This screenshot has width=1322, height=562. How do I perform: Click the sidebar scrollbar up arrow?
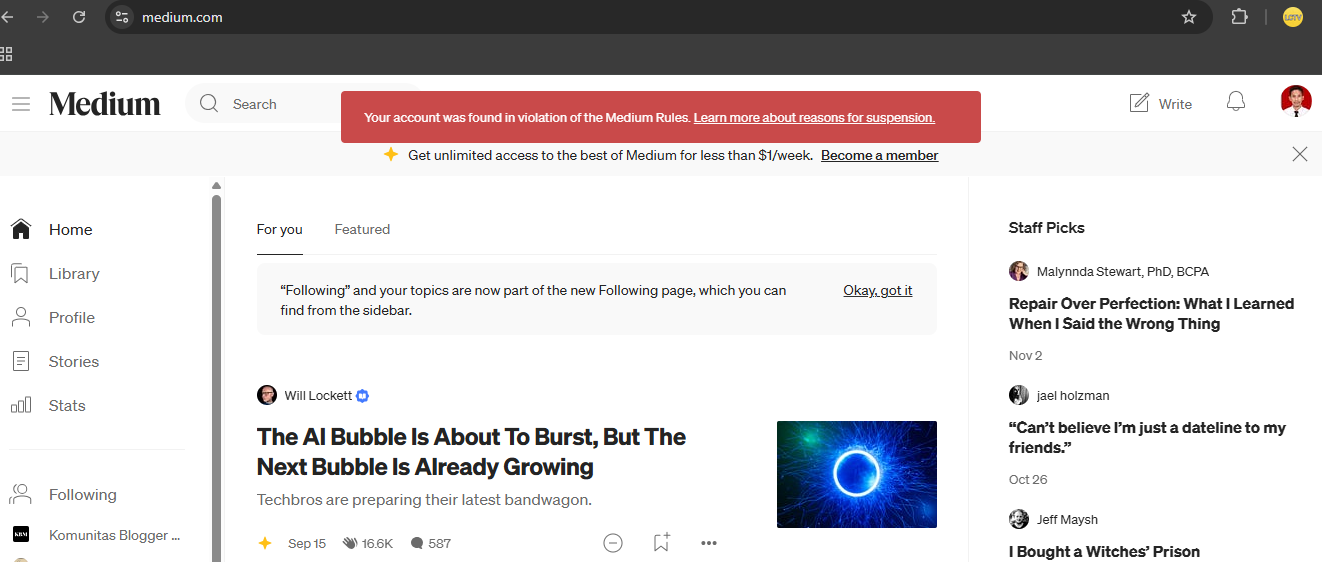click(x=216, y=186)
